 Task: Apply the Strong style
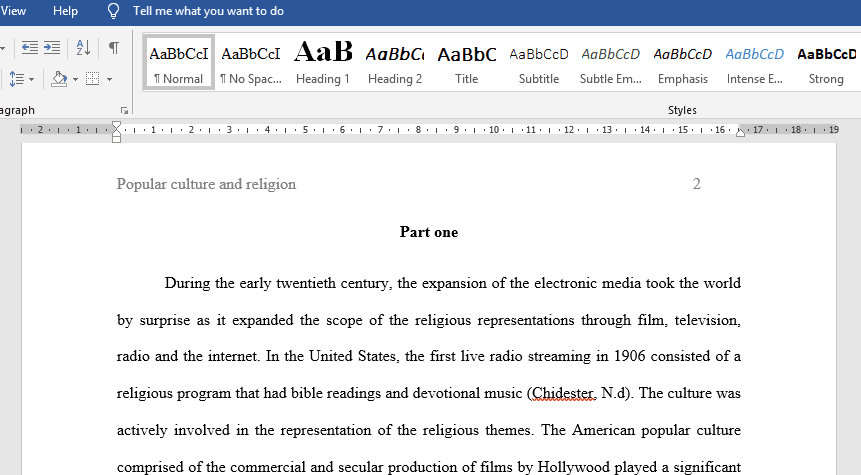click(826, 63)
